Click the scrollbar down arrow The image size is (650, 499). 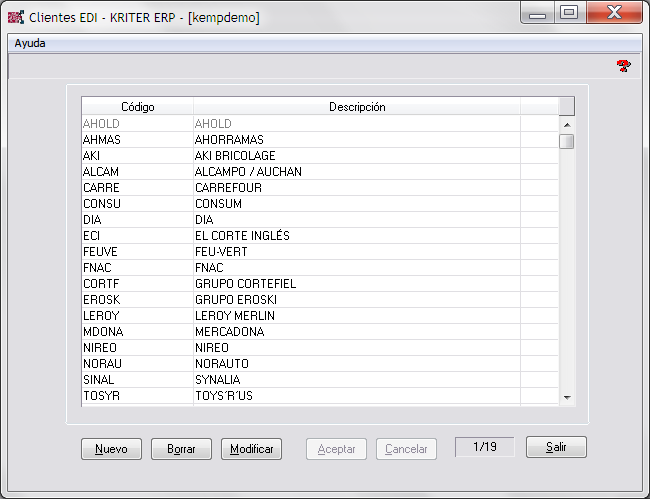[x=567, y=397]
